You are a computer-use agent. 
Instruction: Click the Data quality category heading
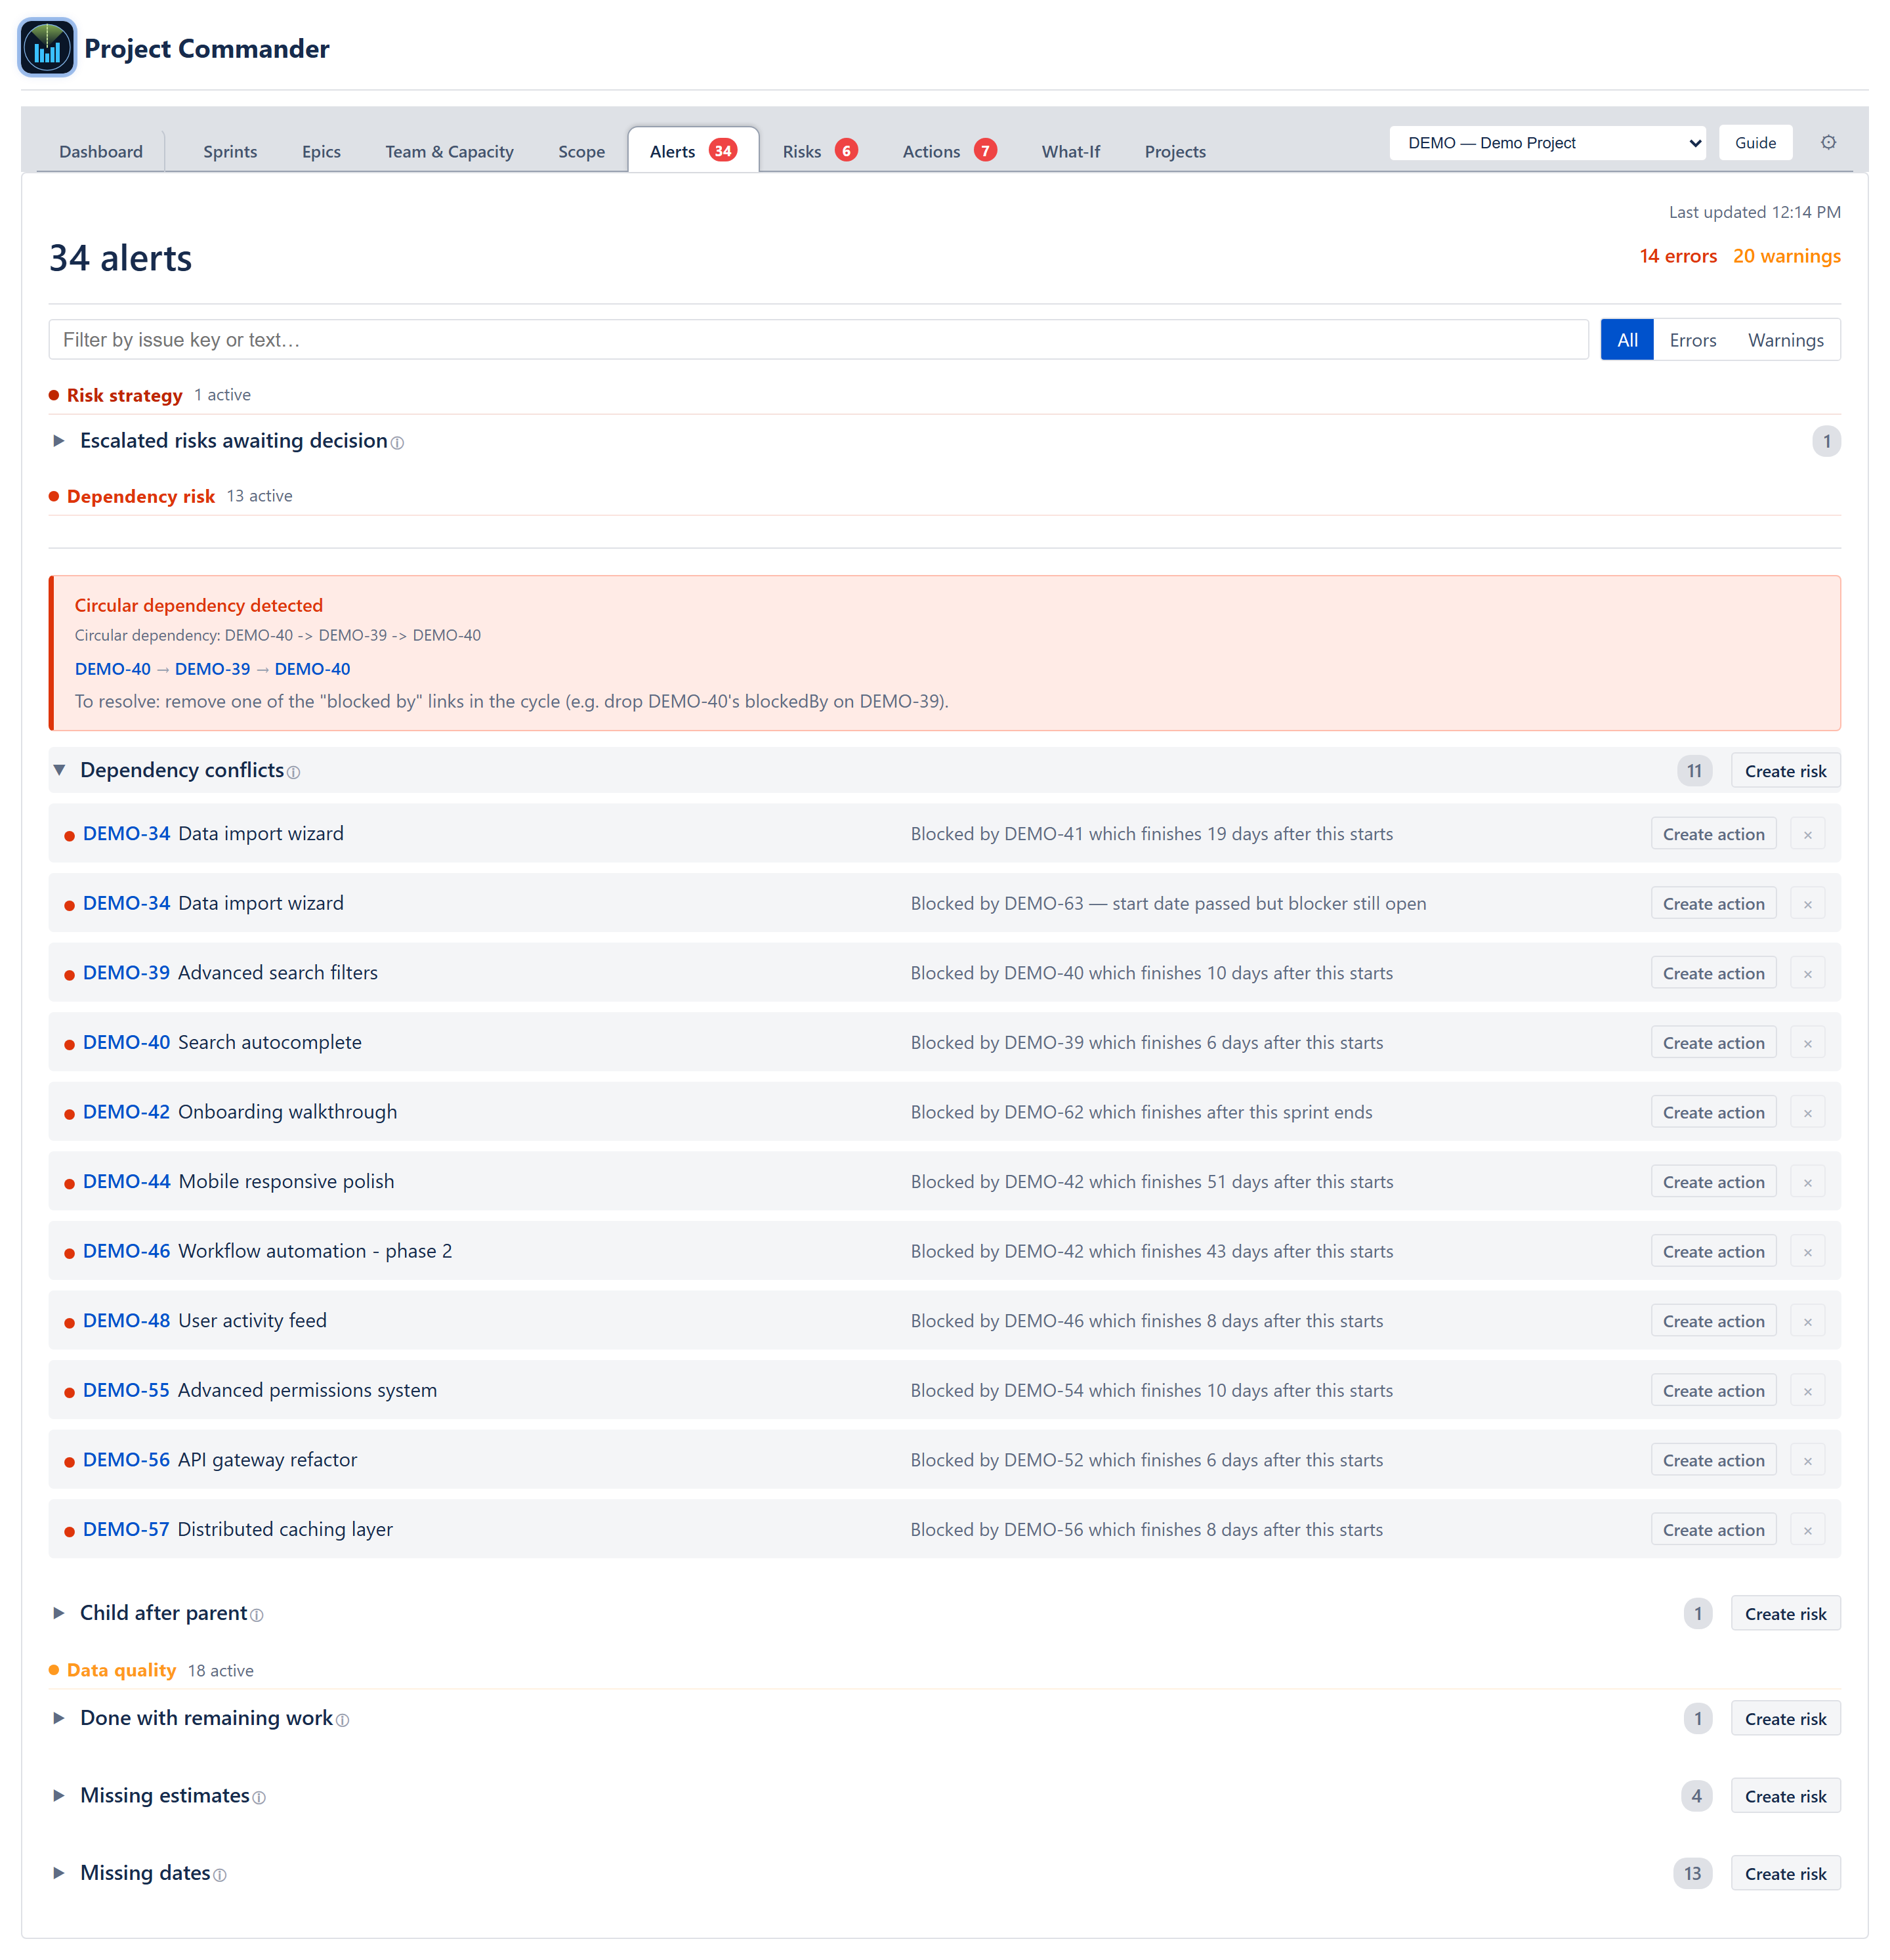121,1670
